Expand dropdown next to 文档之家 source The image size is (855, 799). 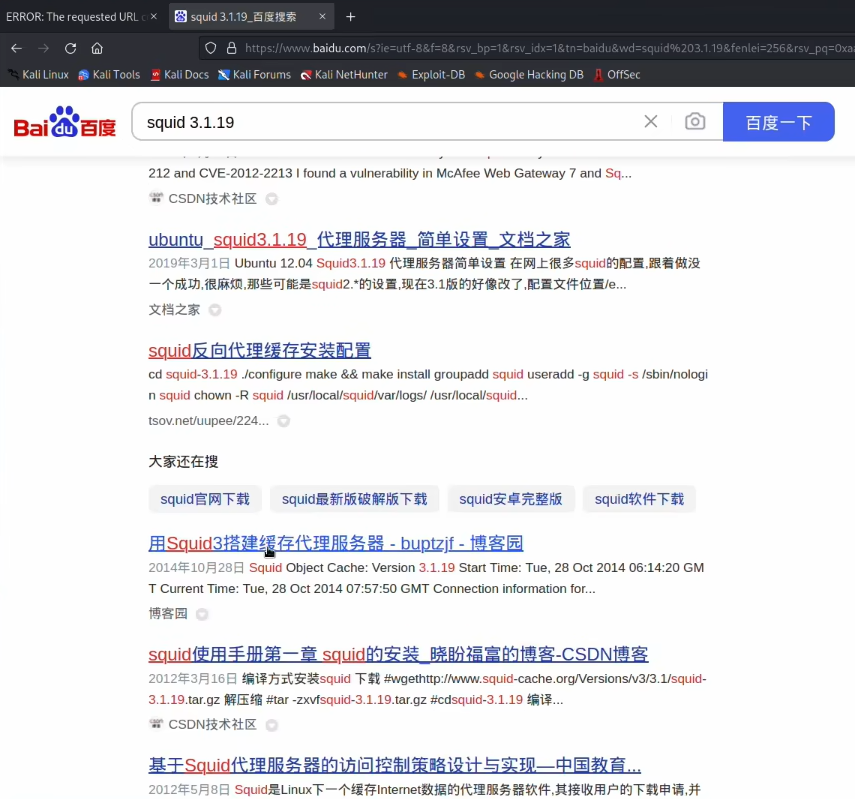click(215, 310)
